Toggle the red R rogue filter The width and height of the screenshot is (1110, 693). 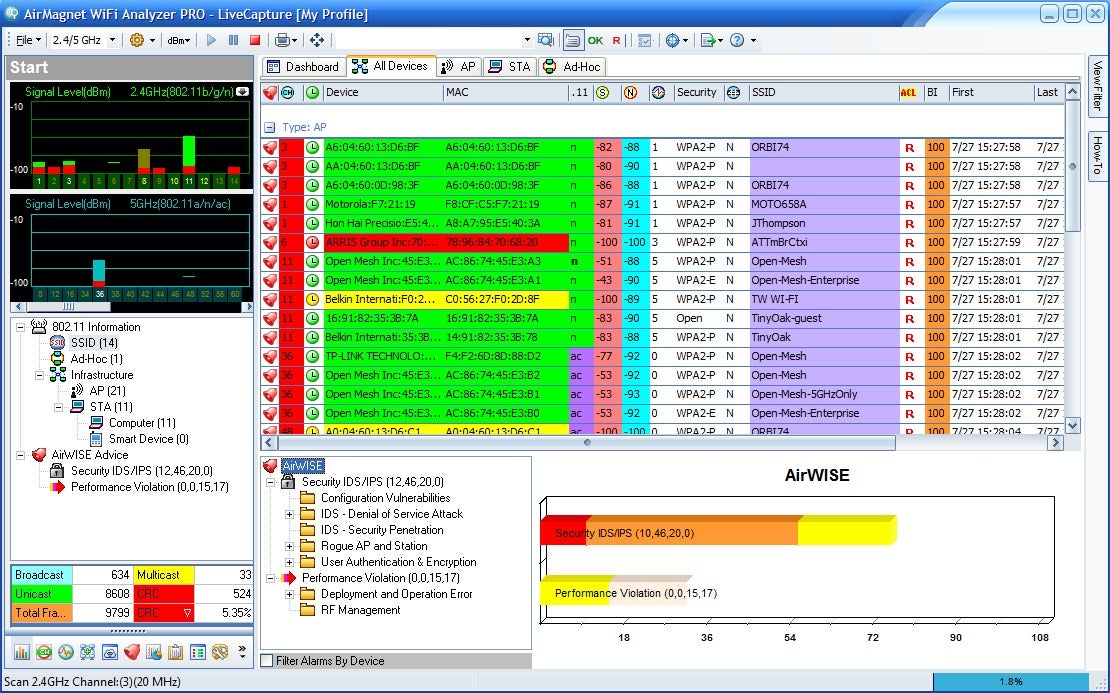click(x=616, y=40)
